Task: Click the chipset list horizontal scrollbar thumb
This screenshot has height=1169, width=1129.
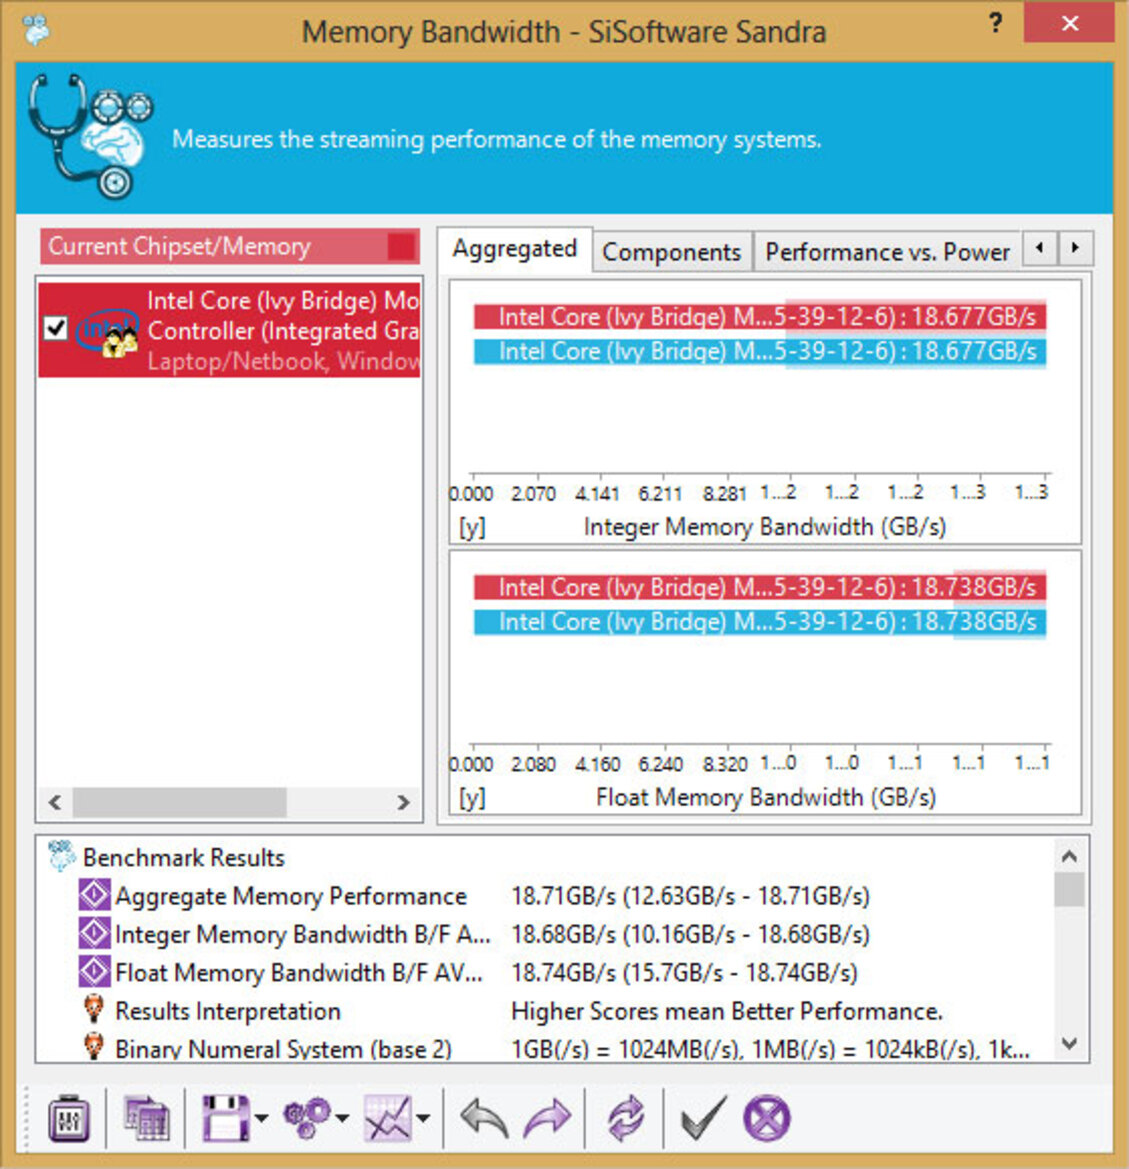Action: click(179, 802)
